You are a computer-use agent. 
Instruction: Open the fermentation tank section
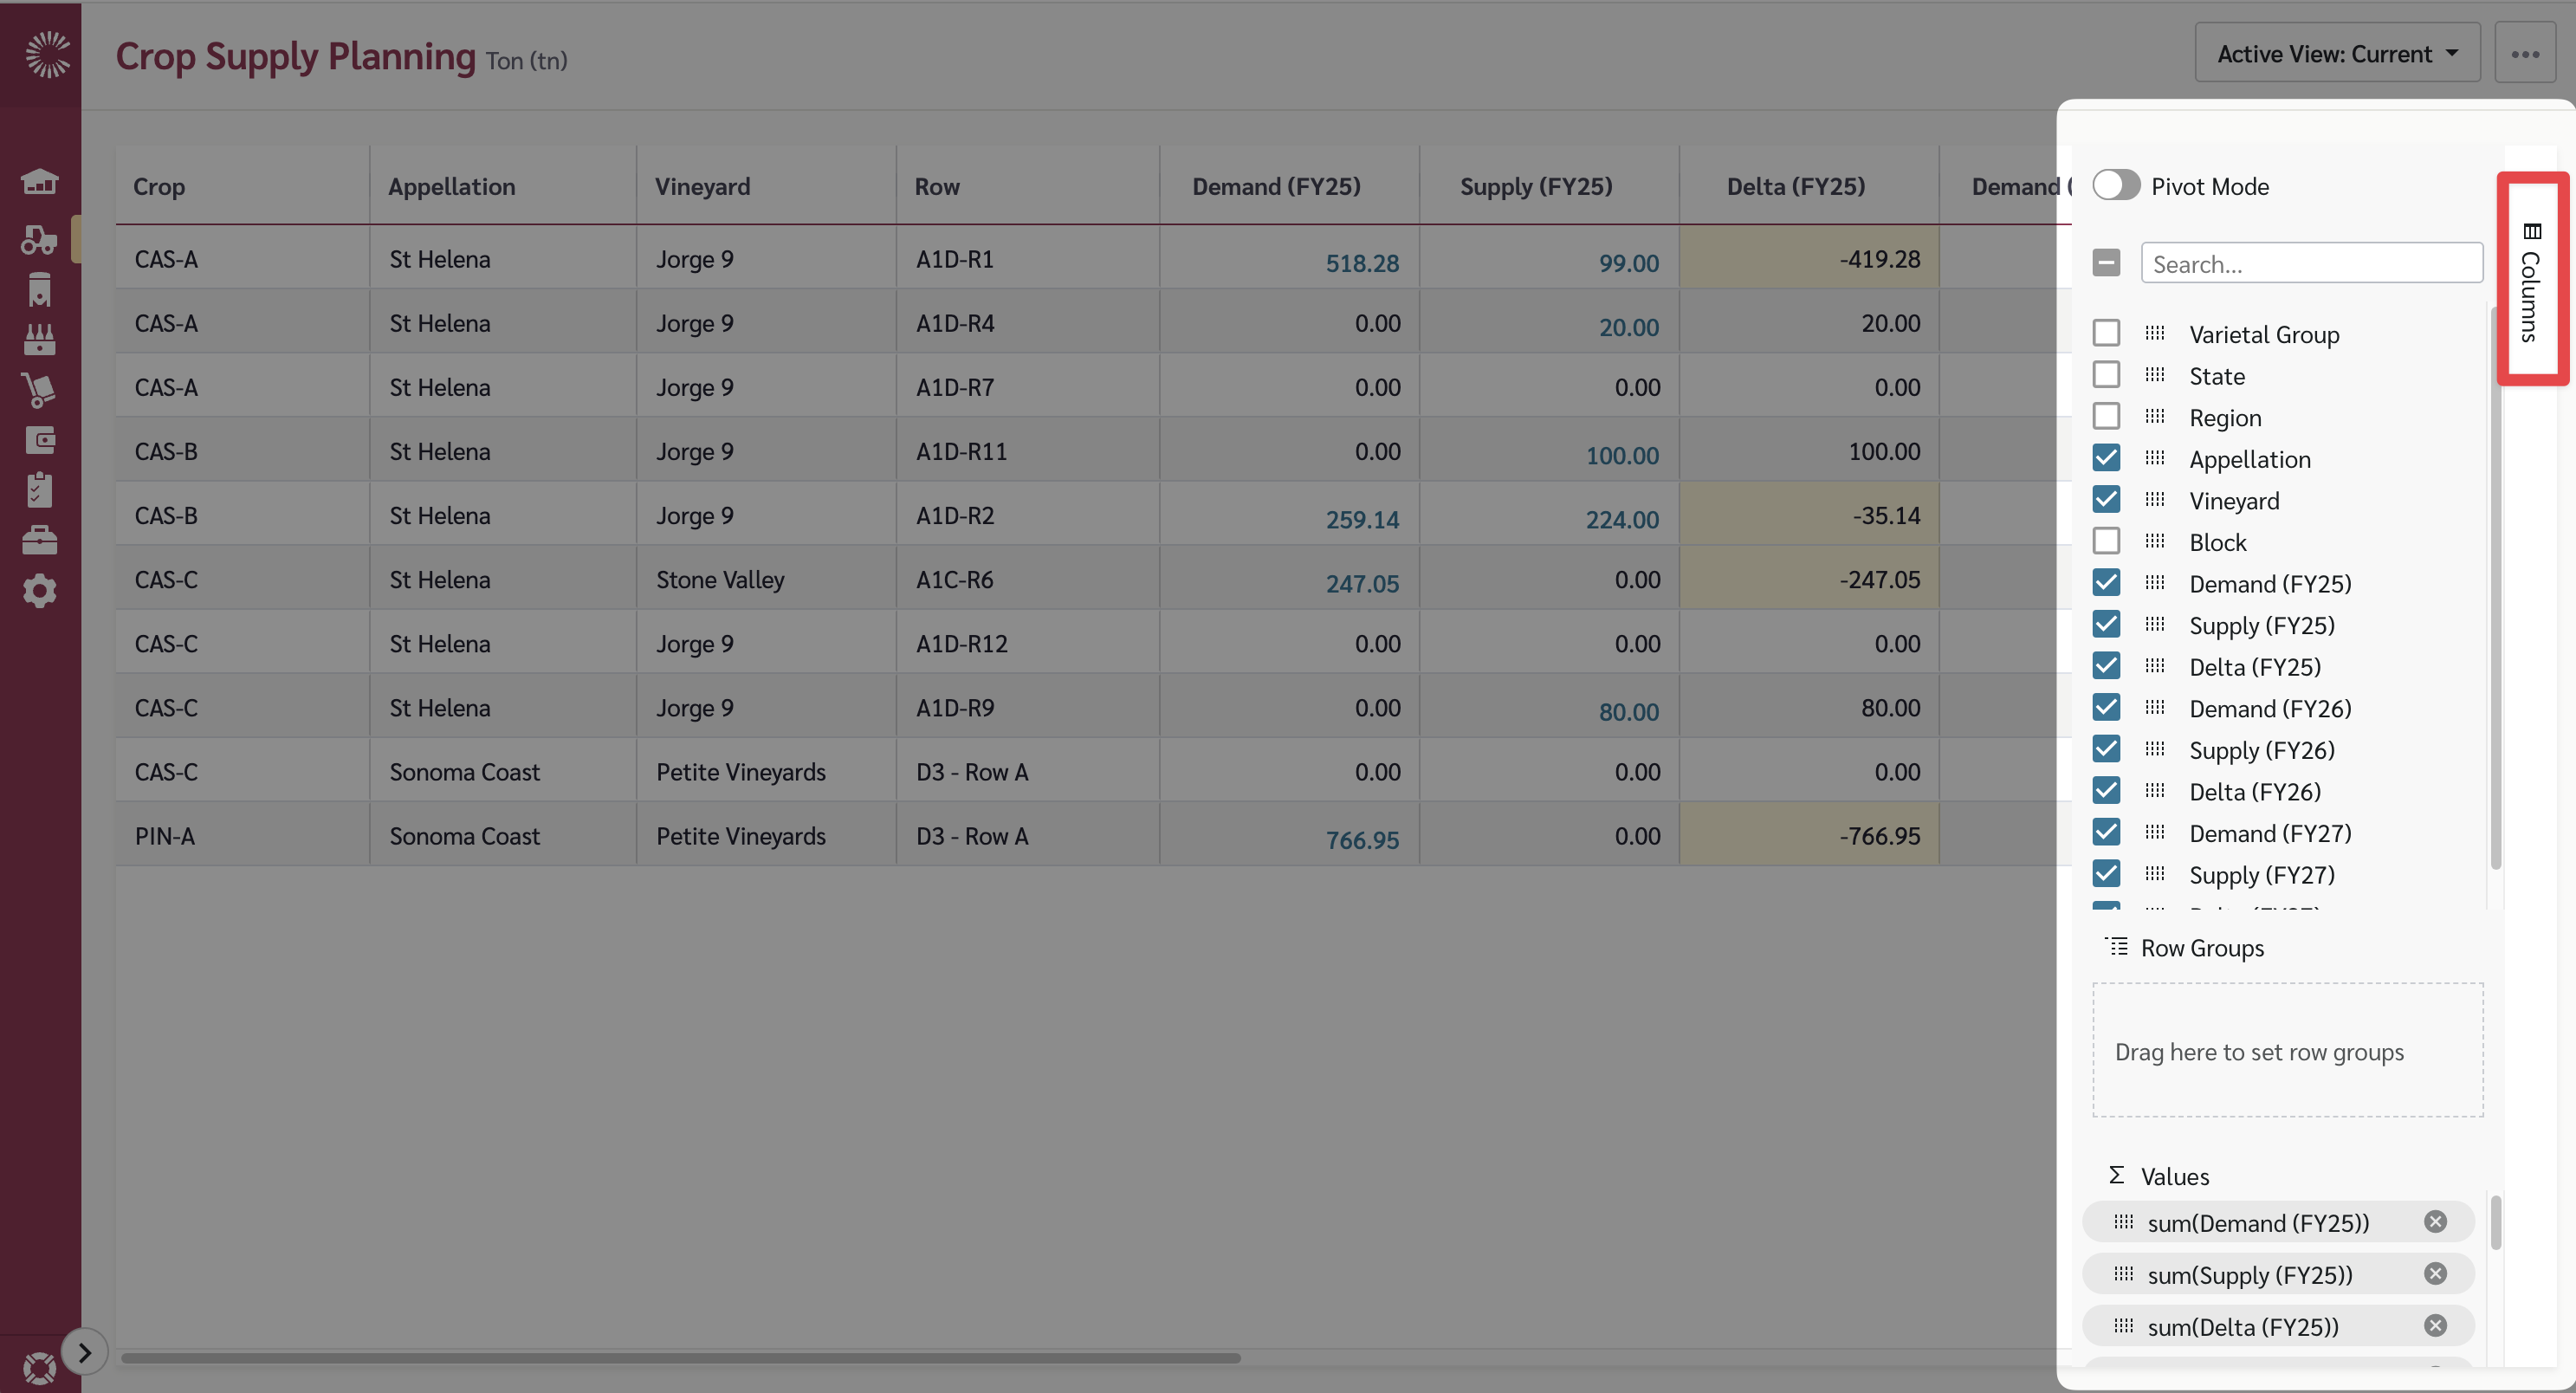40,289
